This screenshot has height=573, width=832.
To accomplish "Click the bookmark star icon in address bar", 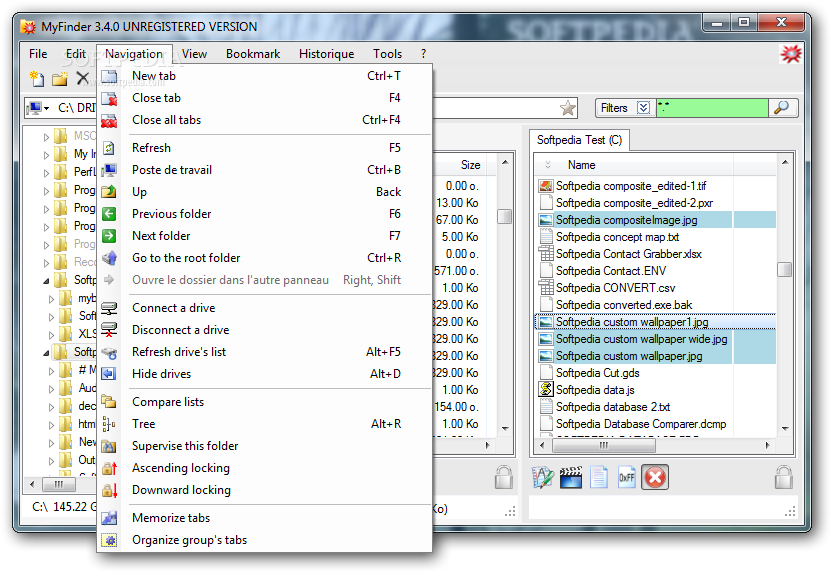I will [568, 108].
